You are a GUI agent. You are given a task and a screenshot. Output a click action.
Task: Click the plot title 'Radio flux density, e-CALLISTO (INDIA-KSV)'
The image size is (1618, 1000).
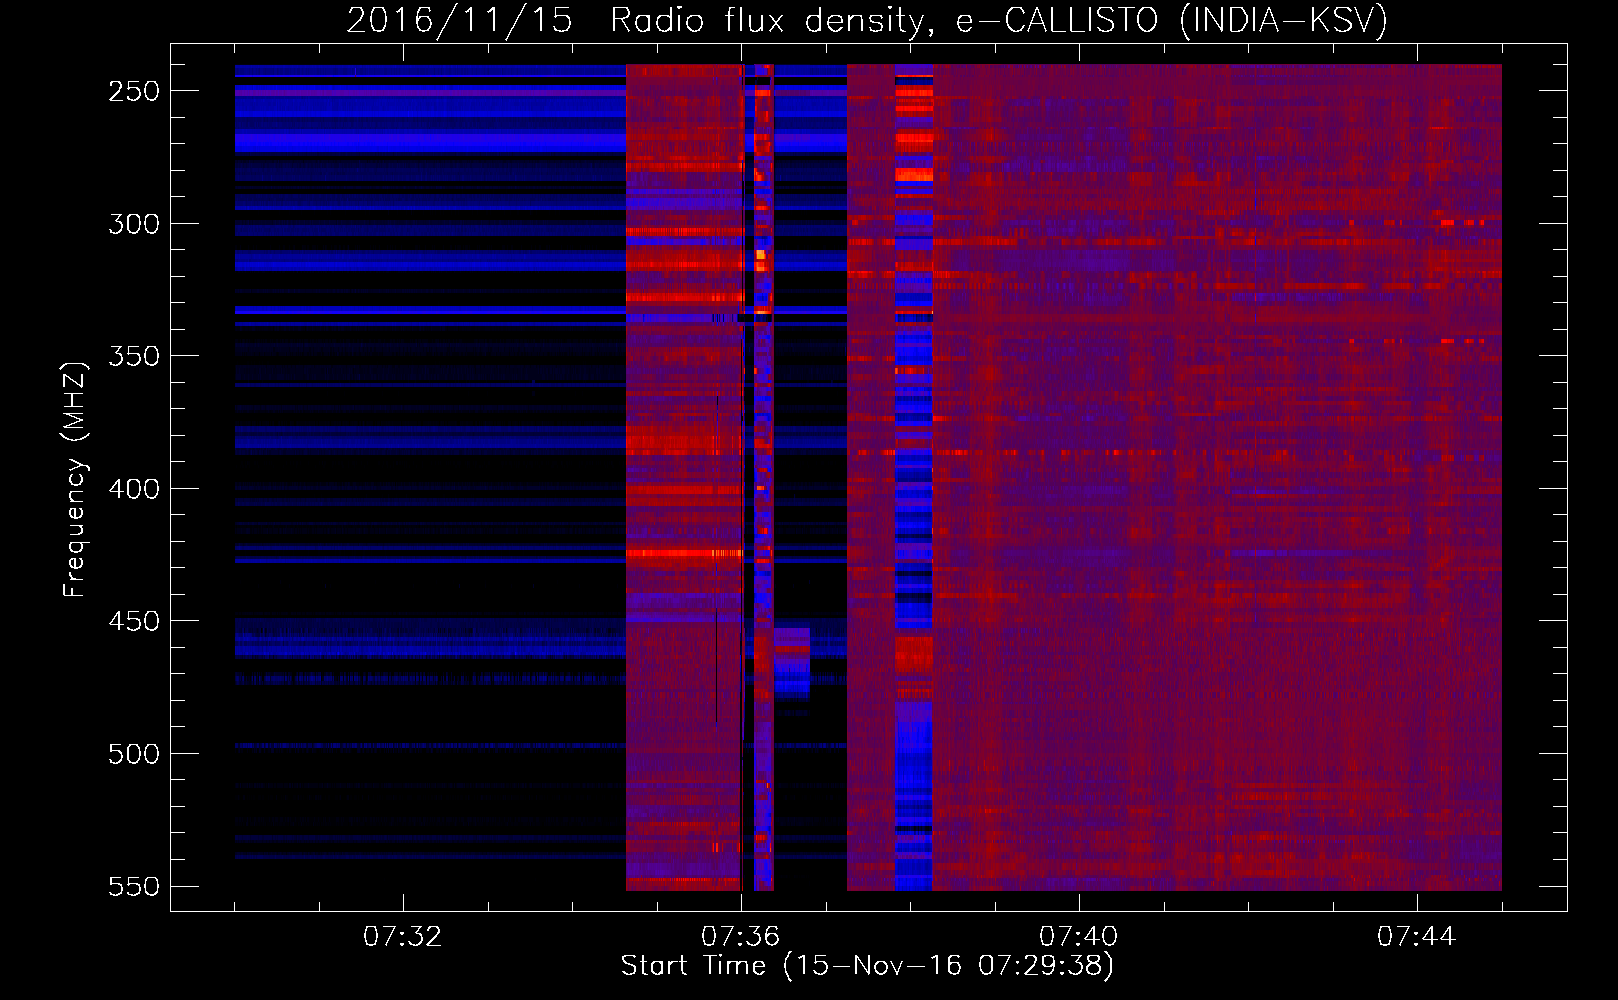[999, 20]
